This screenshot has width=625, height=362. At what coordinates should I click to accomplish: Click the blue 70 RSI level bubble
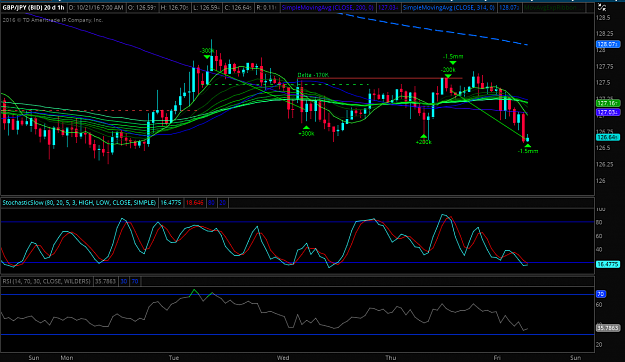click(601, 294)
